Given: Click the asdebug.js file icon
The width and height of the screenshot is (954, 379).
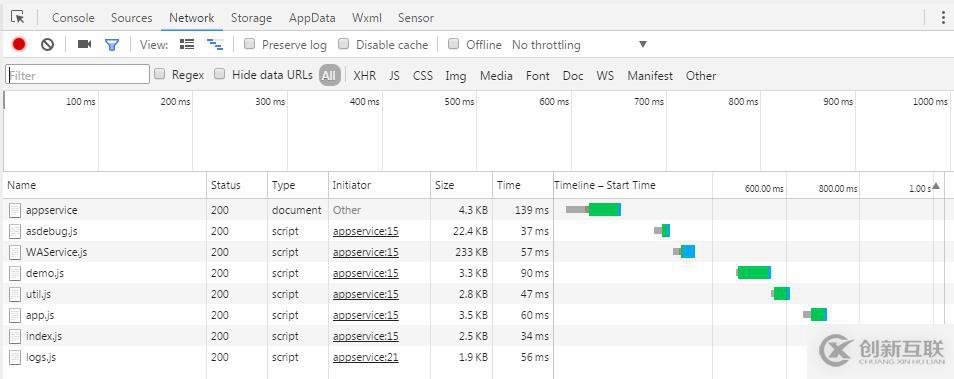Looking at the screenshot, I should pyautogui.click(x=15, y=231).
